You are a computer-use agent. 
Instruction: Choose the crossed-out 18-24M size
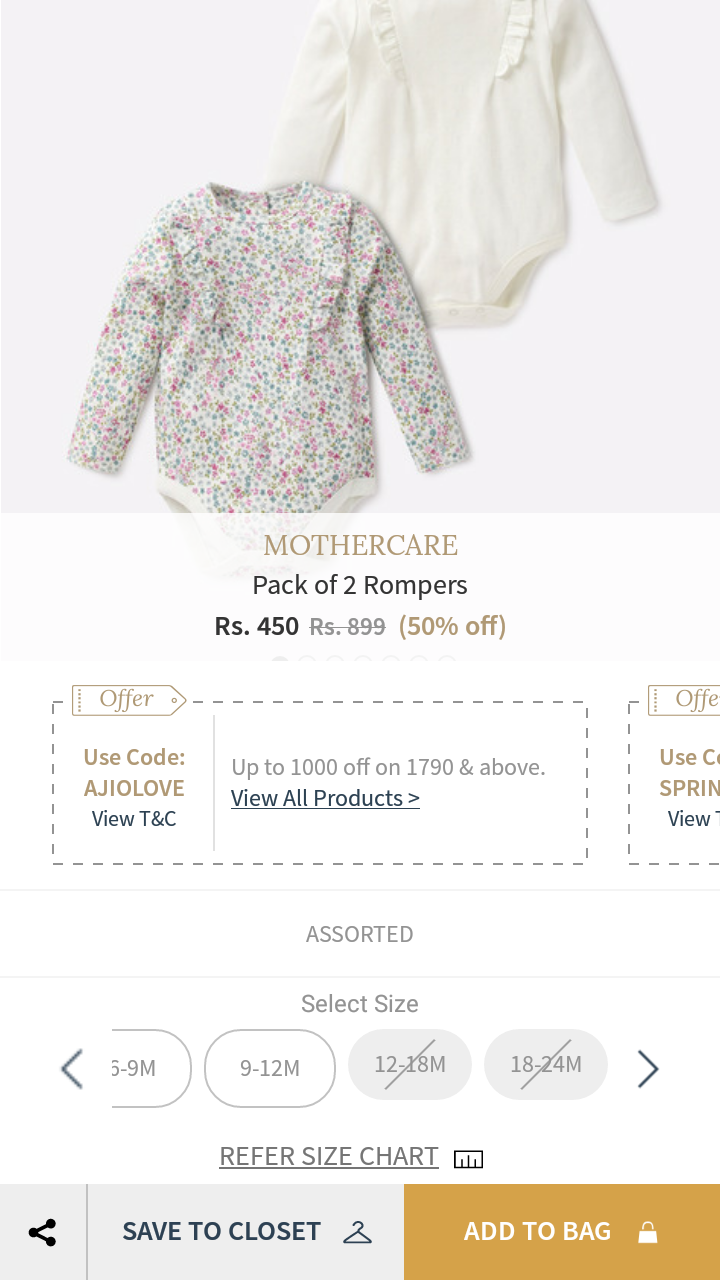pos(546,1064)
